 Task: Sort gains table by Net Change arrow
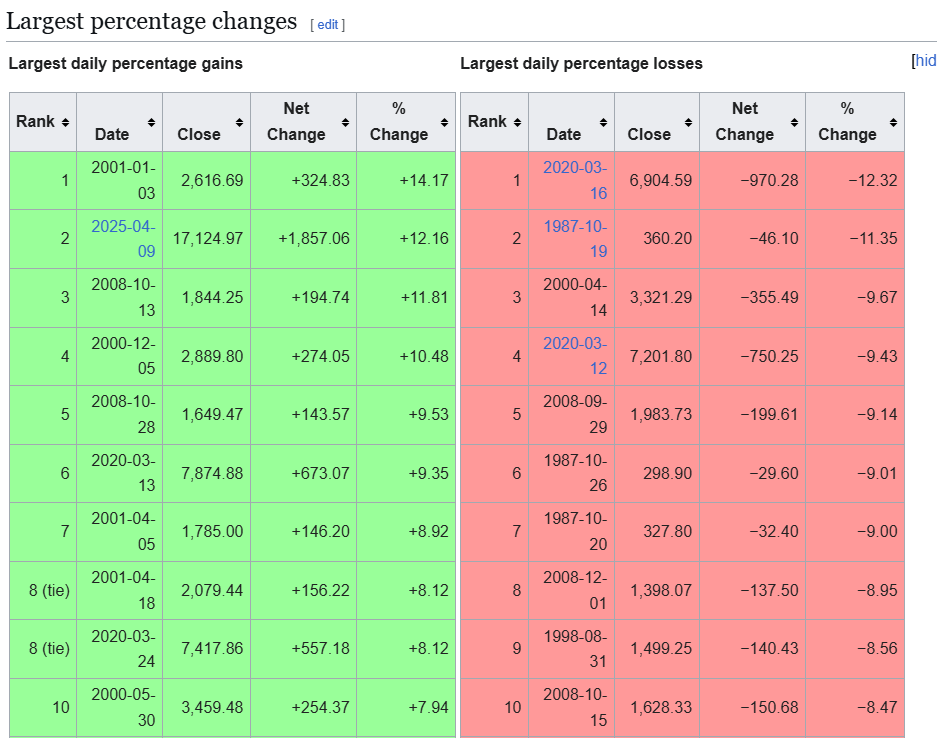tap(345, 122)
